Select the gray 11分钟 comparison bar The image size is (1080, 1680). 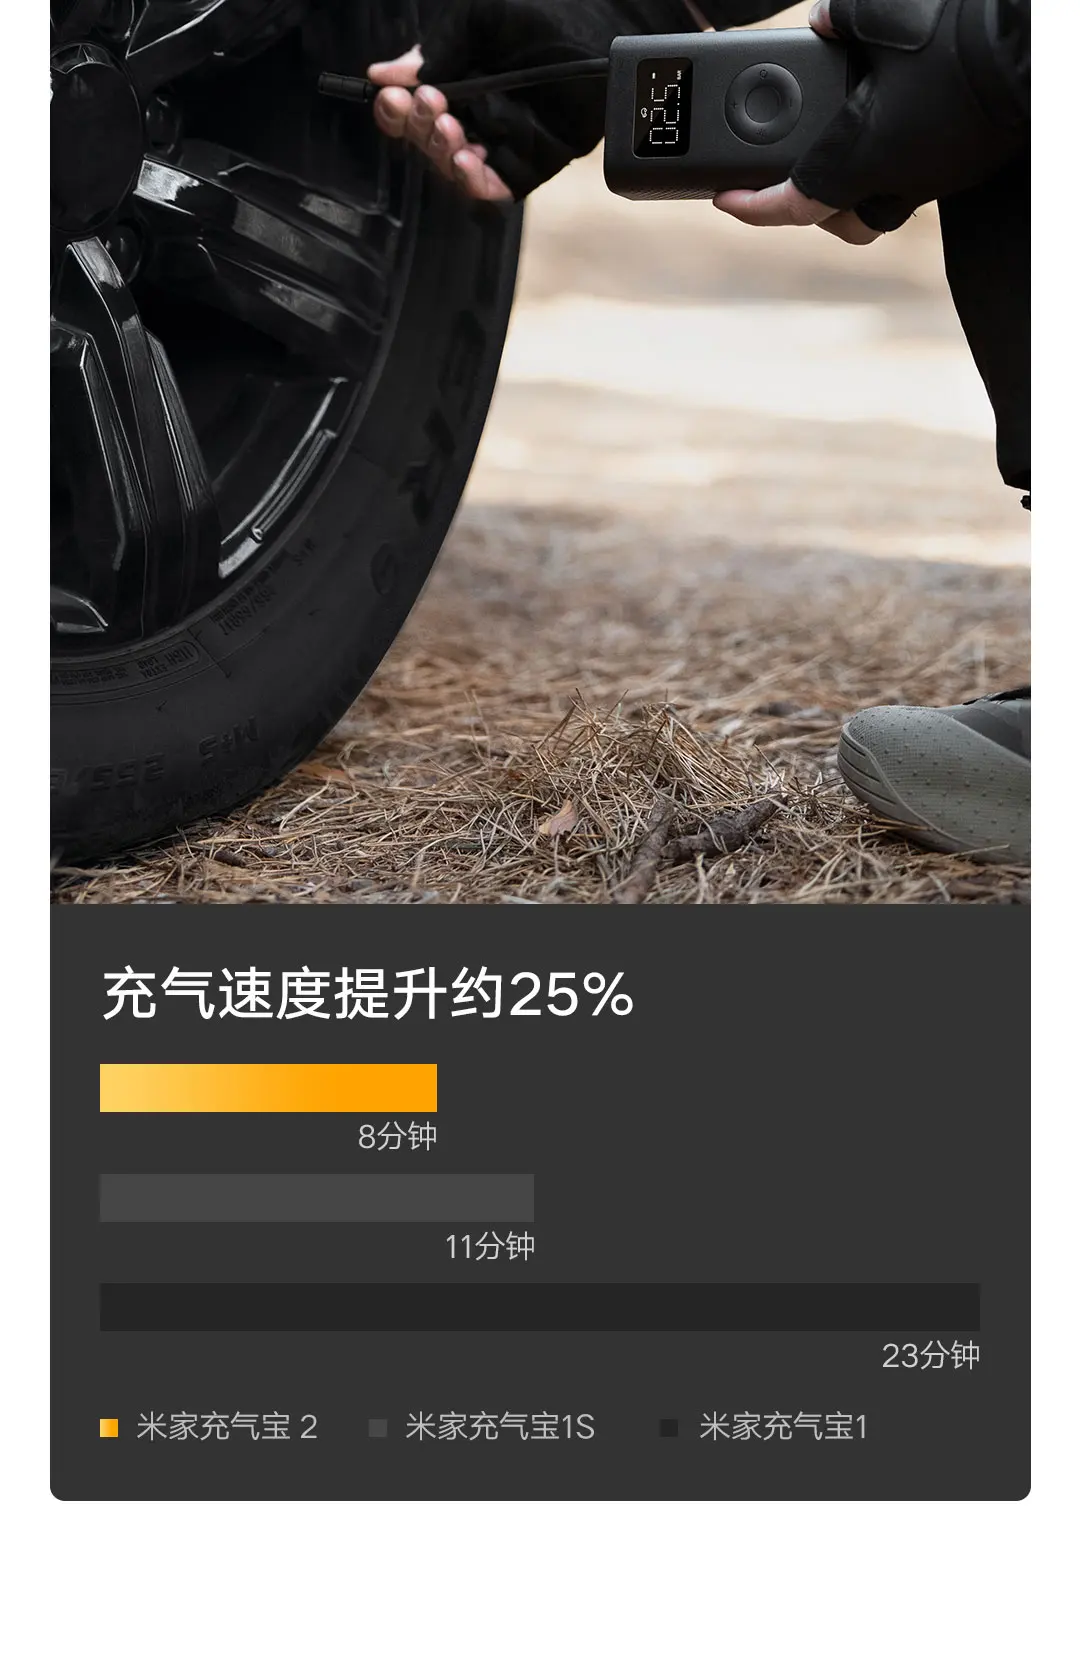(317, 1198)
